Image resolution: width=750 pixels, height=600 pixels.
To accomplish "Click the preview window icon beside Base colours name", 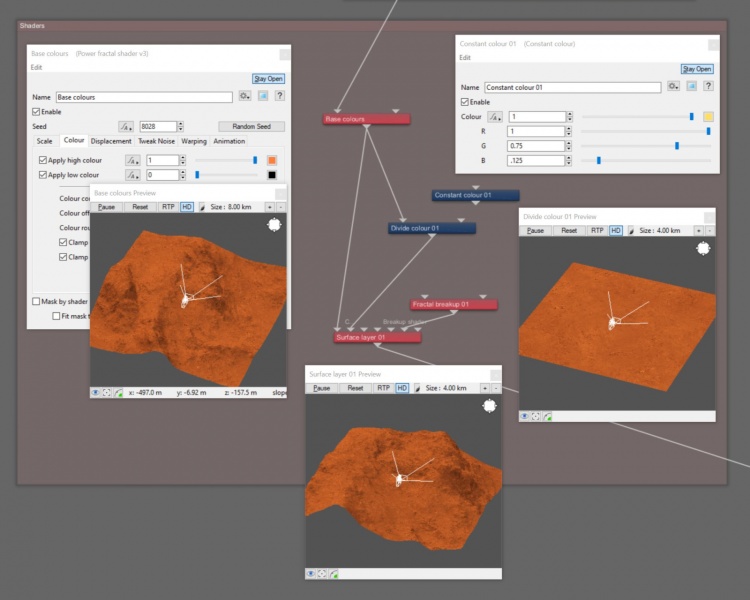I will click(x=263, y=96).
